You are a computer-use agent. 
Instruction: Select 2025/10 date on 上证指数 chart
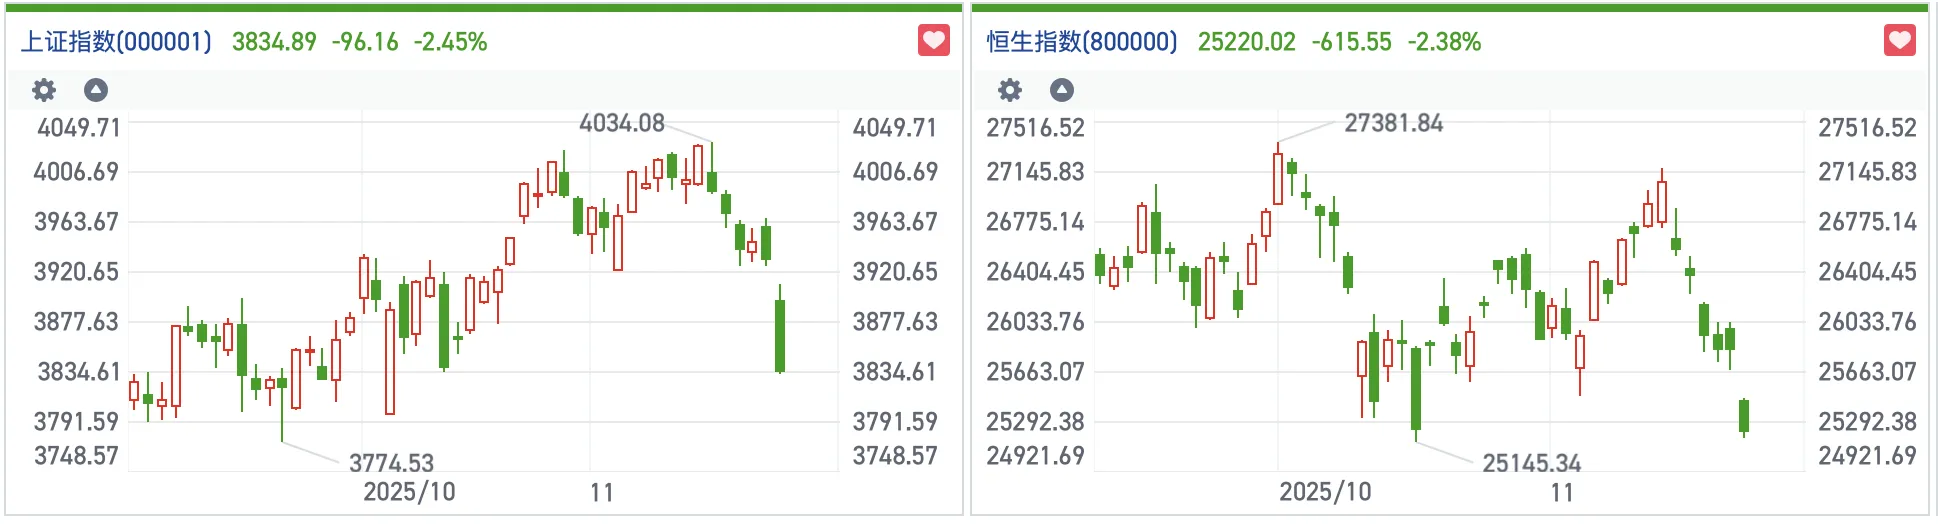(x=409, y=492)
